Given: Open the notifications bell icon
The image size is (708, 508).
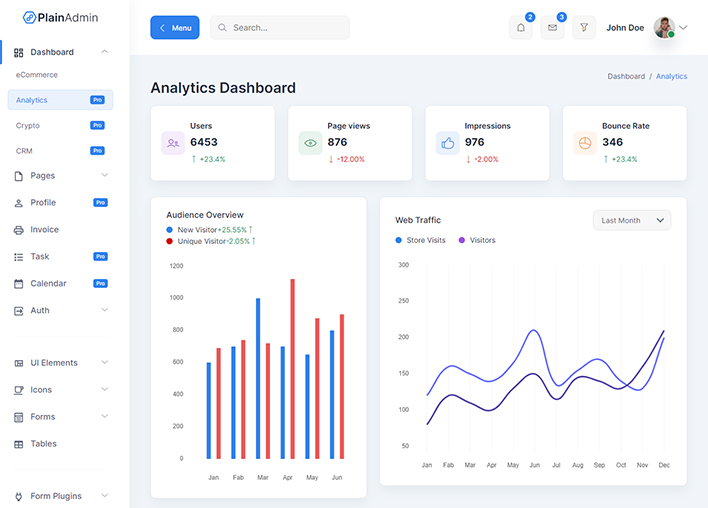Looking at the screenshot, I should click(x=520, y=28).
